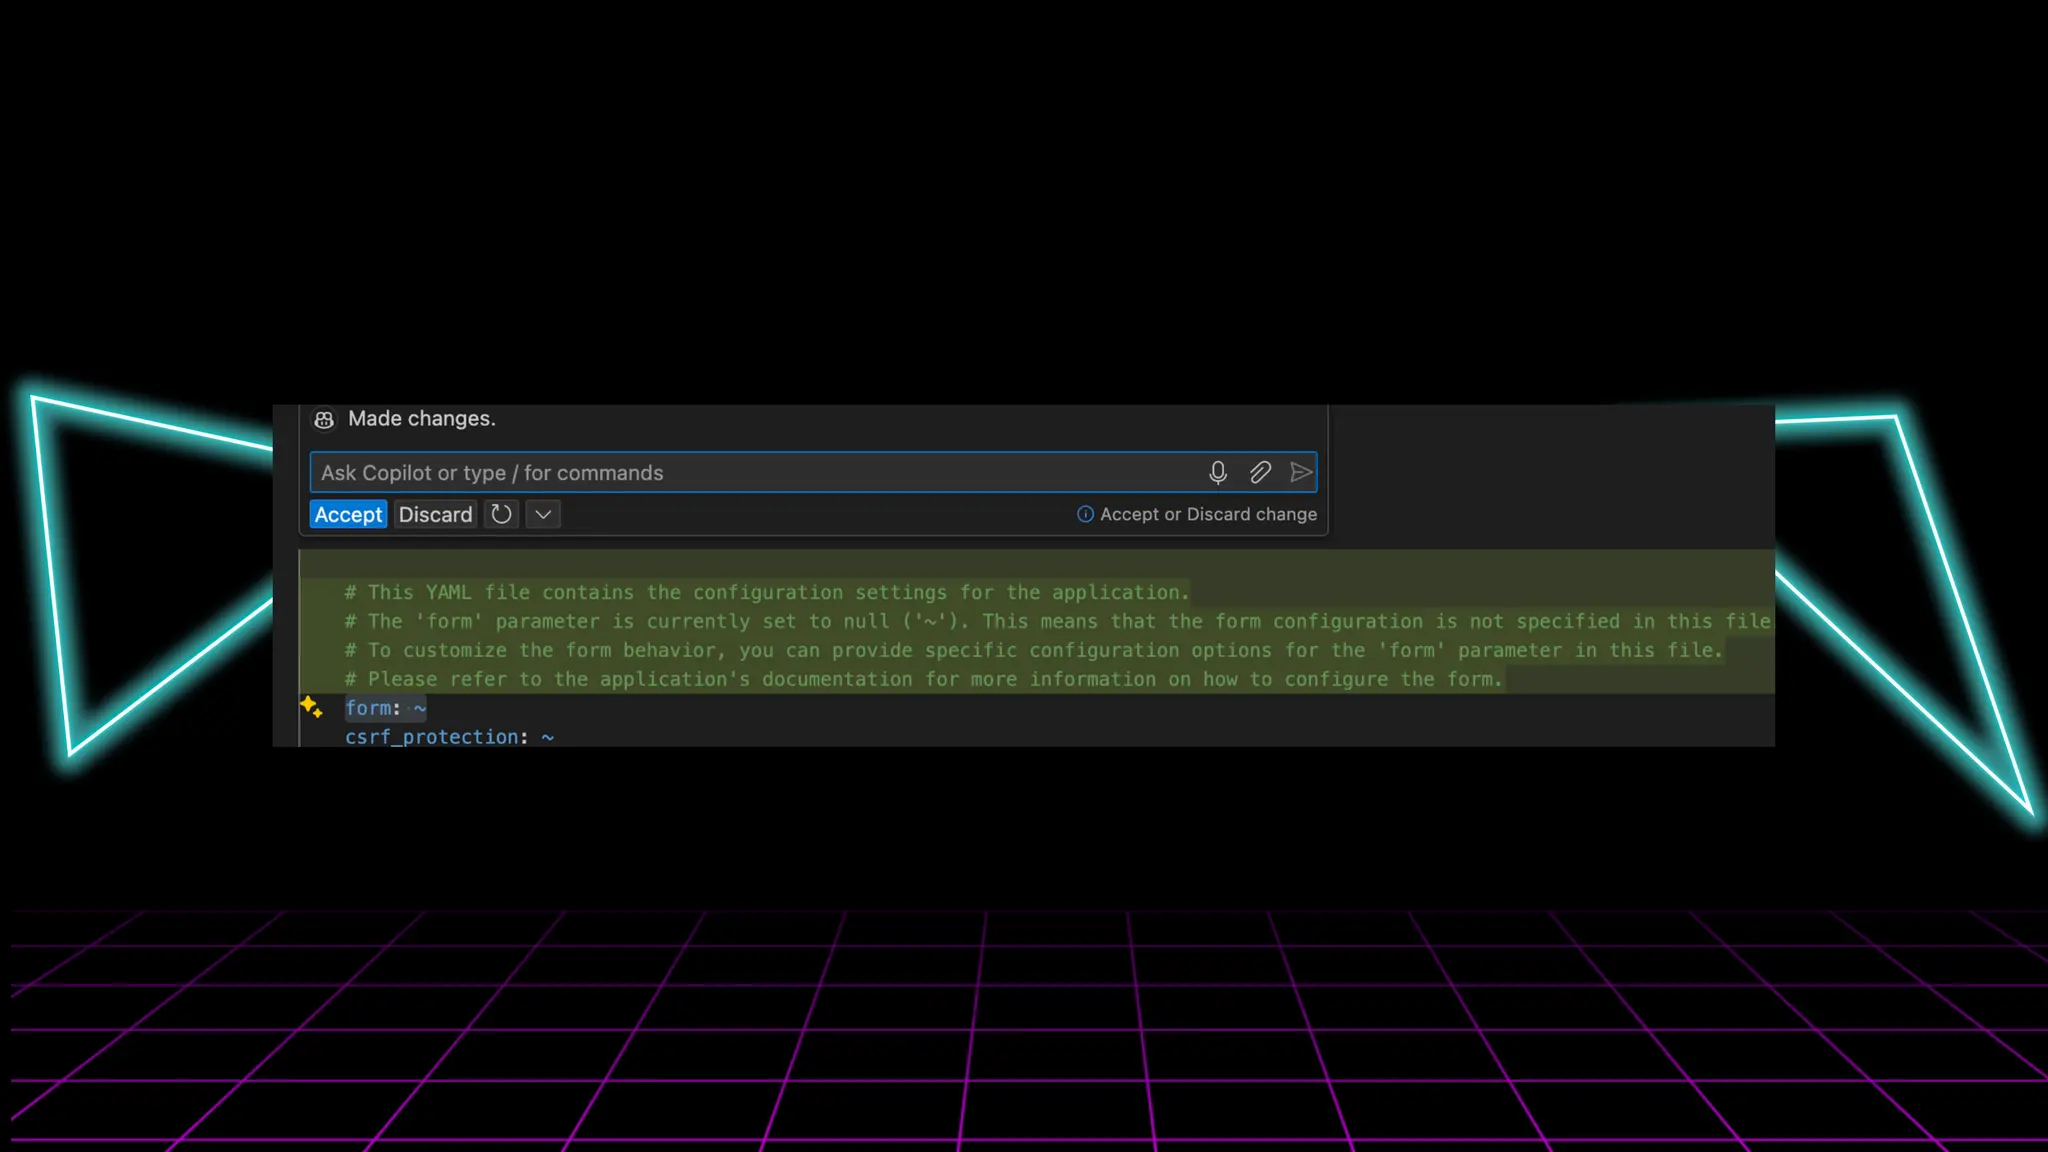Image resolution: width=2048 pixels, height=1152 pixels.
Task: Click the tilde value after csrf_protection
Action: (x=548, y=737)
